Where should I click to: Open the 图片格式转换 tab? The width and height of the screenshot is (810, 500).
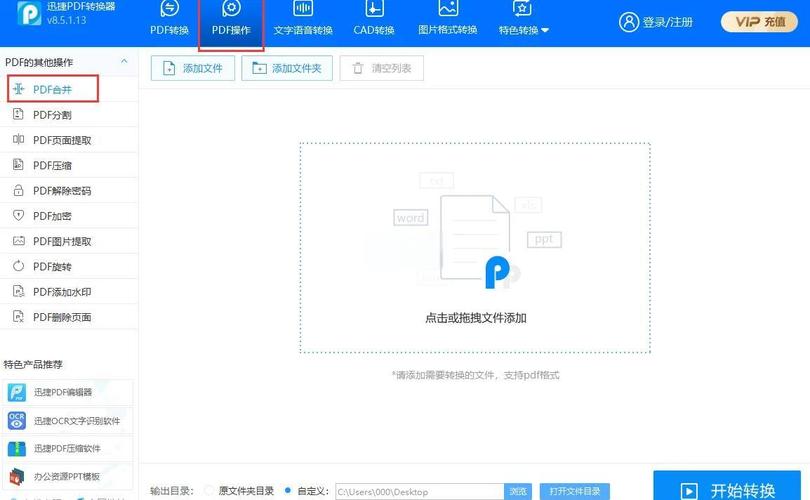(x=448, y=18)
